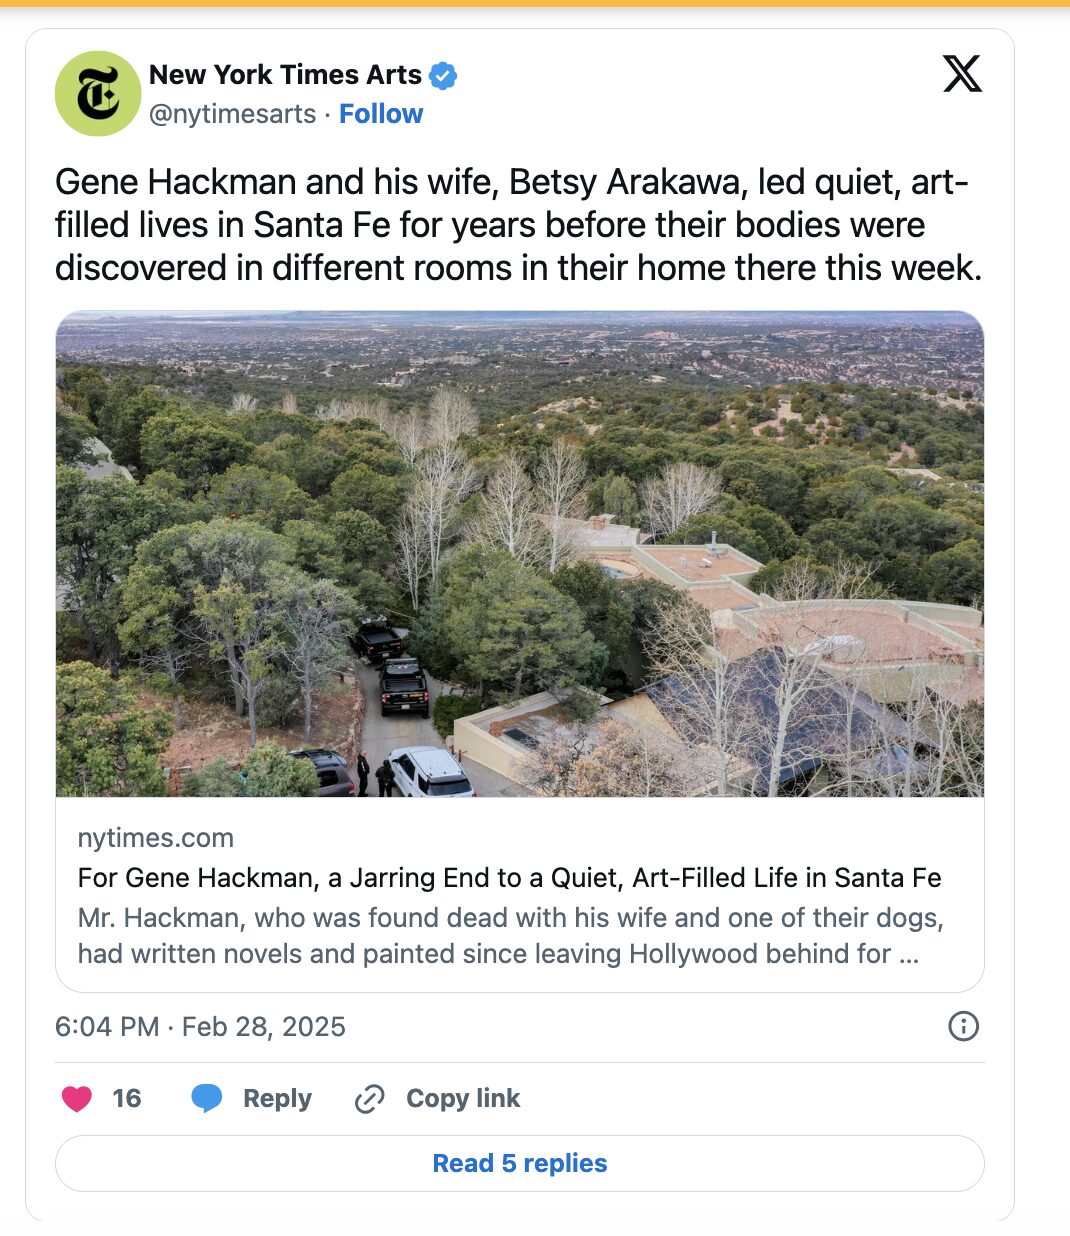Image resolution: width=1070 pixels, height=1236 pixels.
Task: Select the Copy link text
Action: coord(463,1098)
